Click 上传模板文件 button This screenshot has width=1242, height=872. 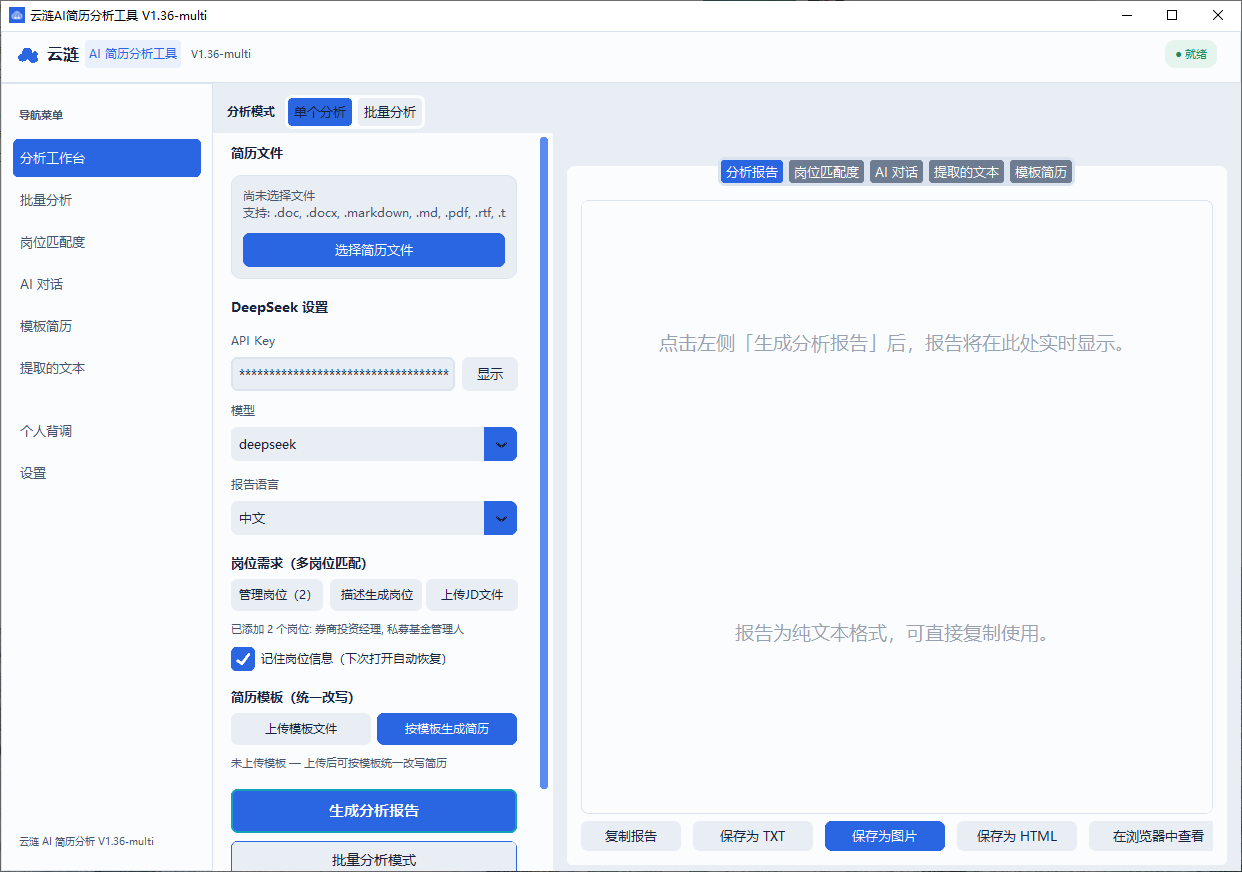point(301,729)
